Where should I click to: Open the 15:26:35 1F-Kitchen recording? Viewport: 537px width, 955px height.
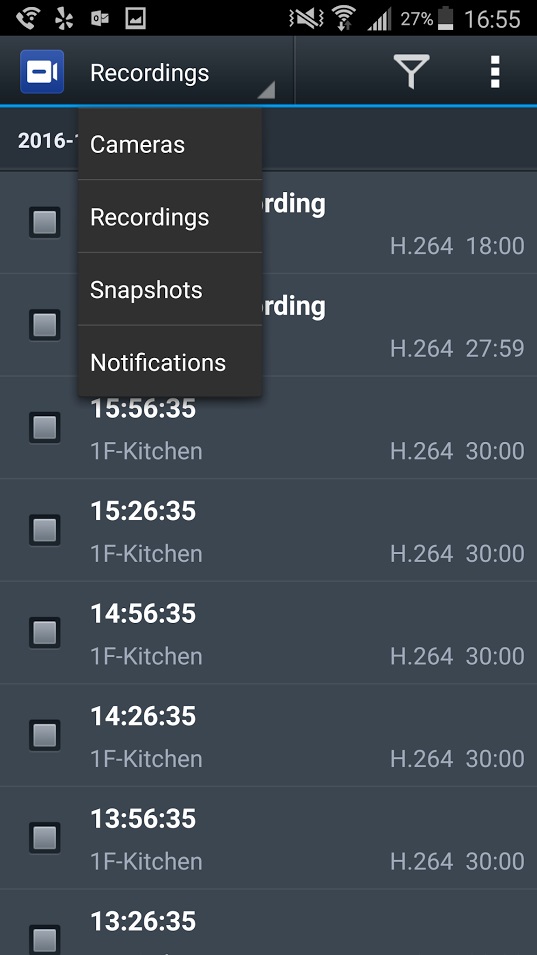click(268, 530)
